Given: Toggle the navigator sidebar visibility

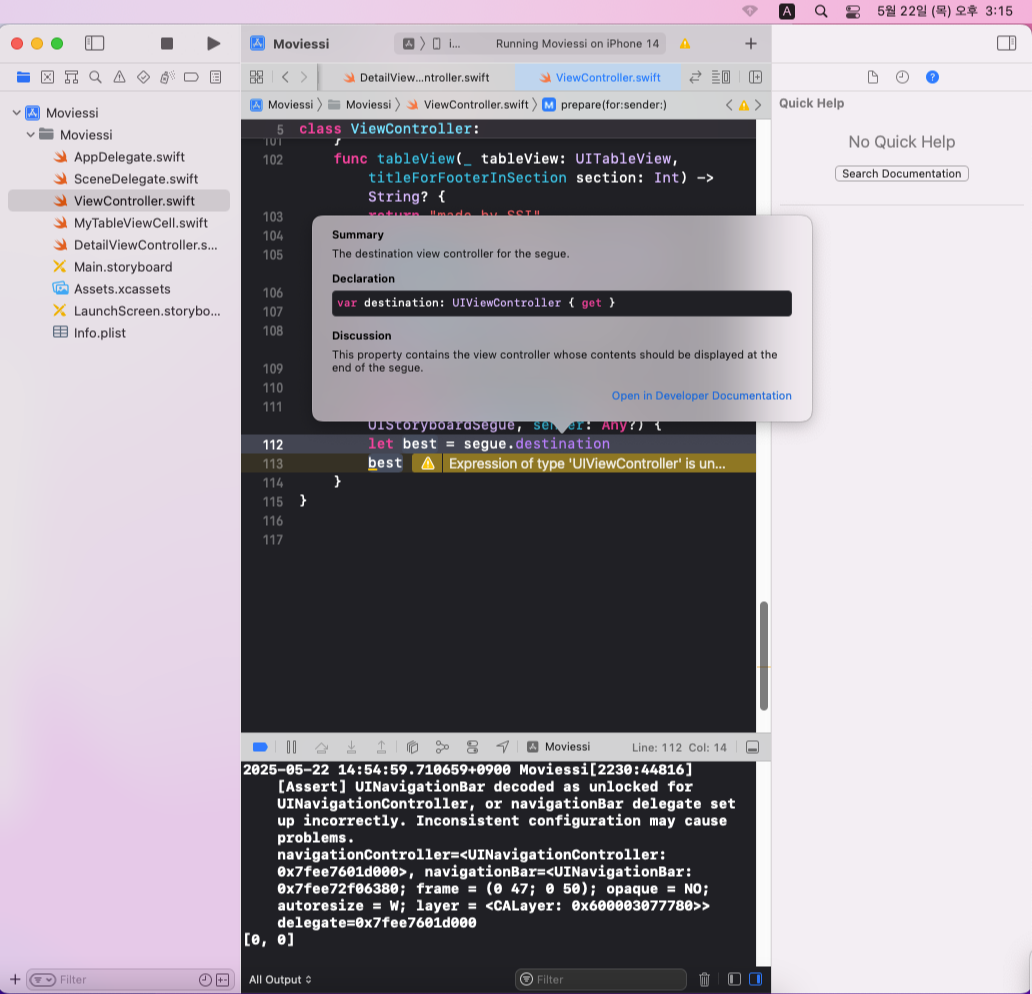Looking at the screenshot, I should [x=95, y=43].
